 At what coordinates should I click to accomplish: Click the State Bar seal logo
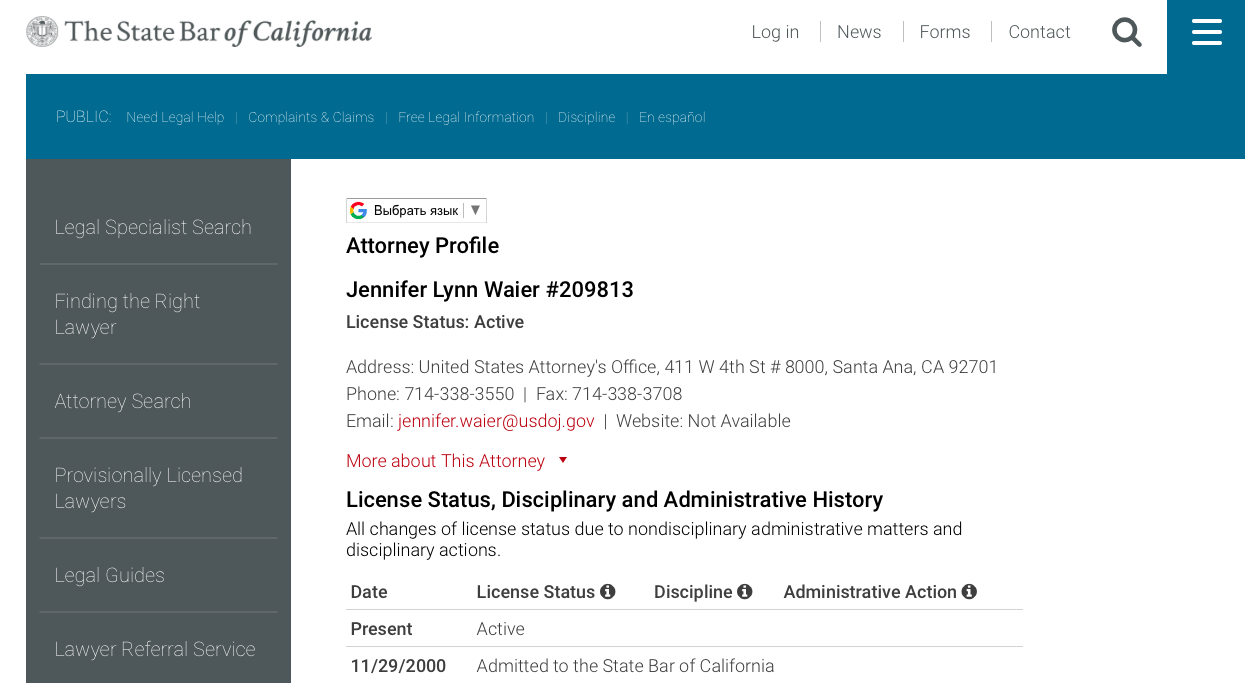pos(42,32)
